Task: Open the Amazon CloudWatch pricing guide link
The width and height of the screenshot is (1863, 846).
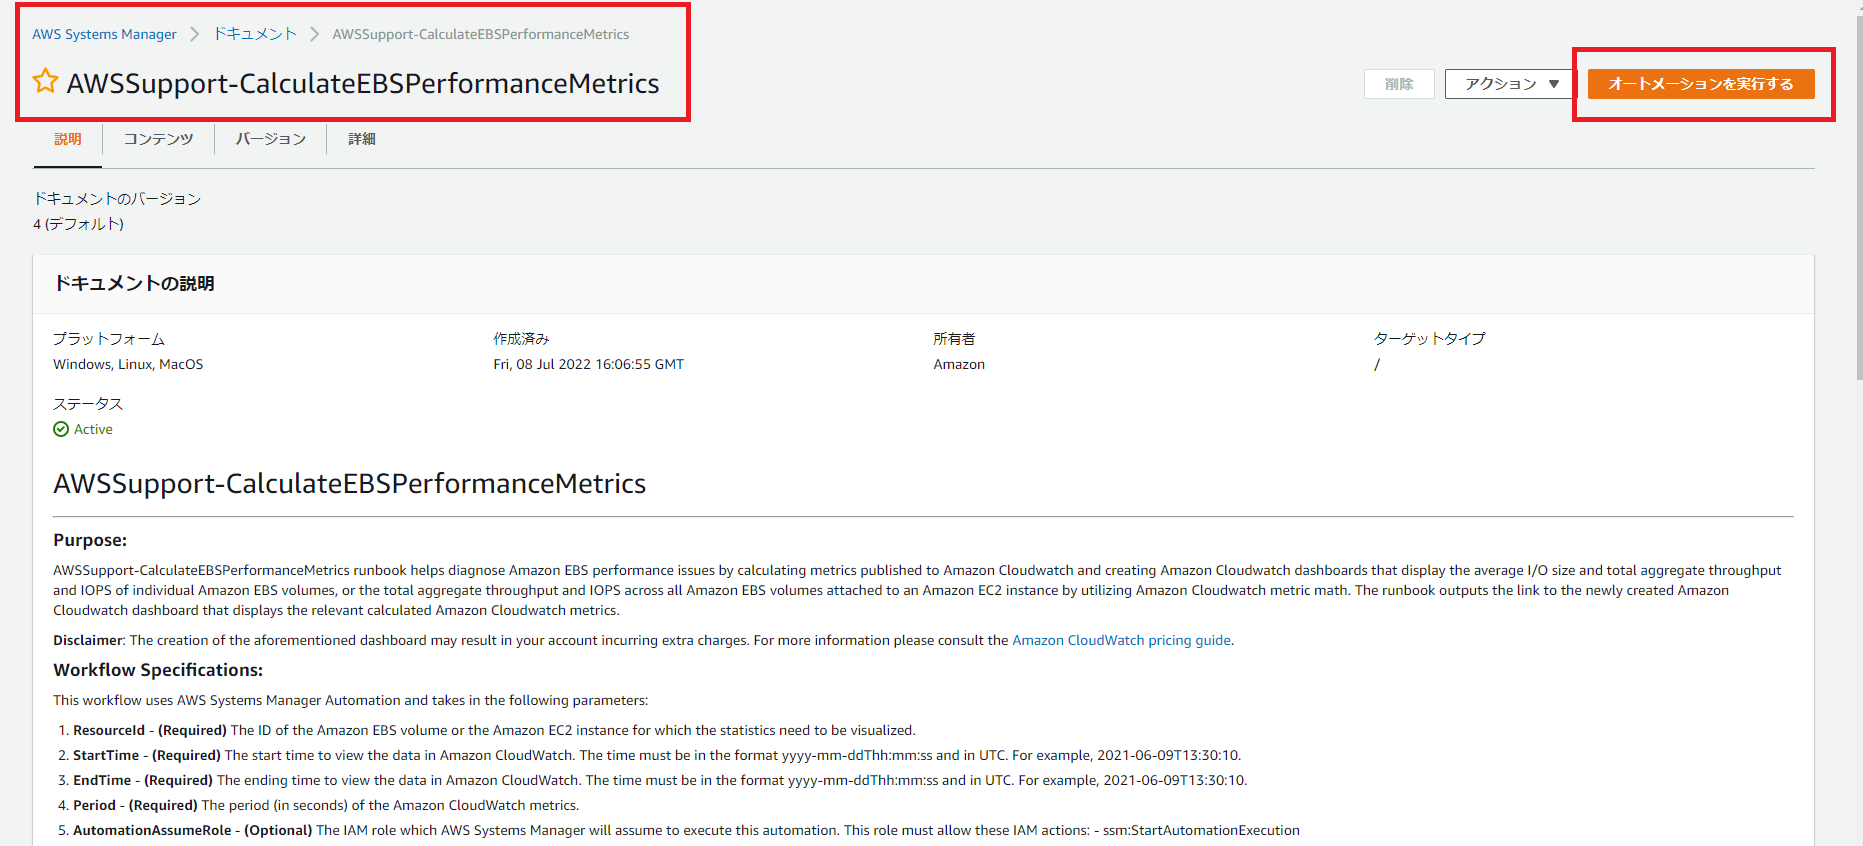Action: (x=1121, y=640)
